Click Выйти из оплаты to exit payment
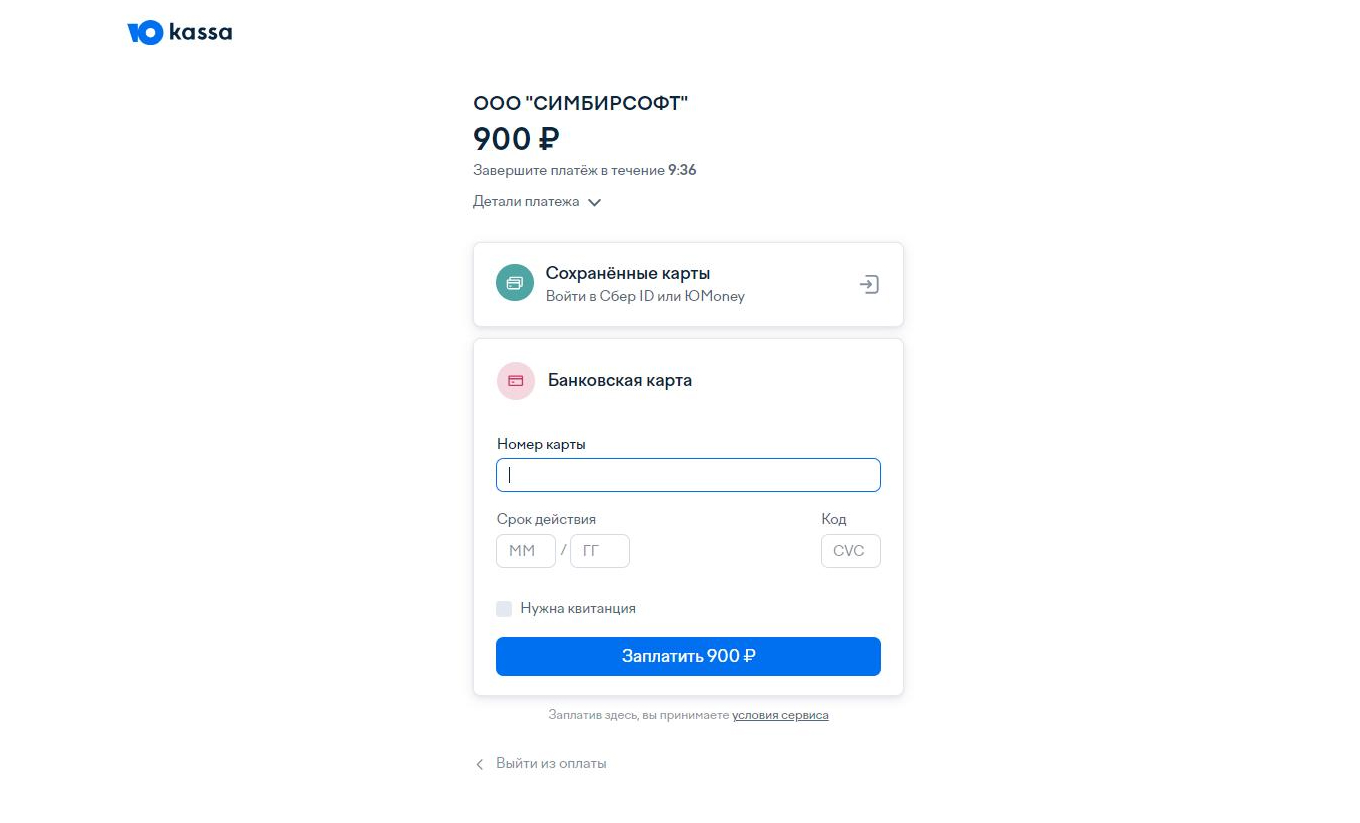This screenshot has height=823, width=1360. [551, 763]
